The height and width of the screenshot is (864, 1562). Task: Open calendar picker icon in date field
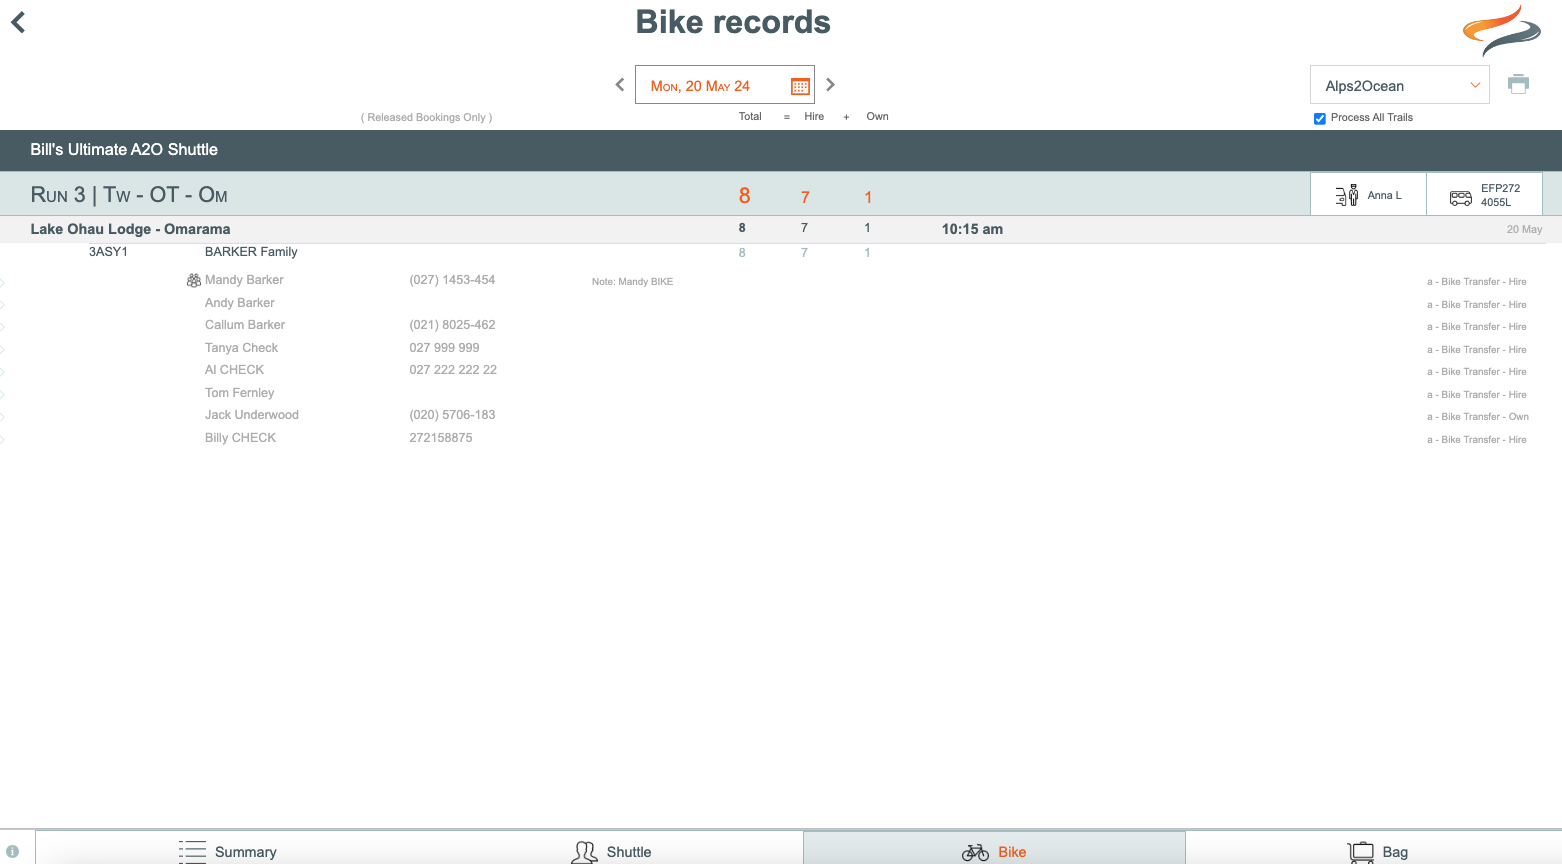800,86
